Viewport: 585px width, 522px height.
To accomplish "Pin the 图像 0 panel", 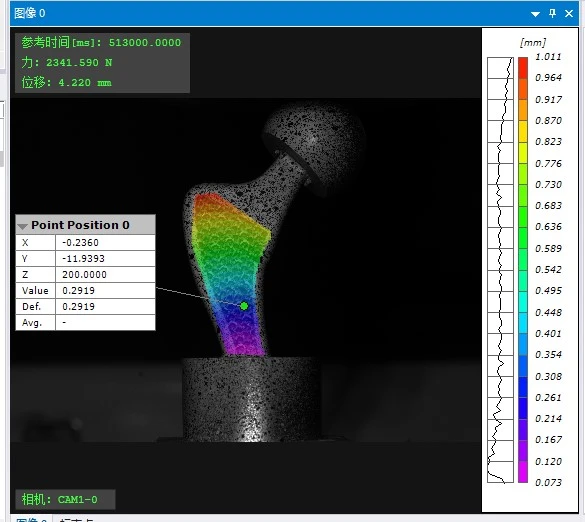I will pos(553,13).
